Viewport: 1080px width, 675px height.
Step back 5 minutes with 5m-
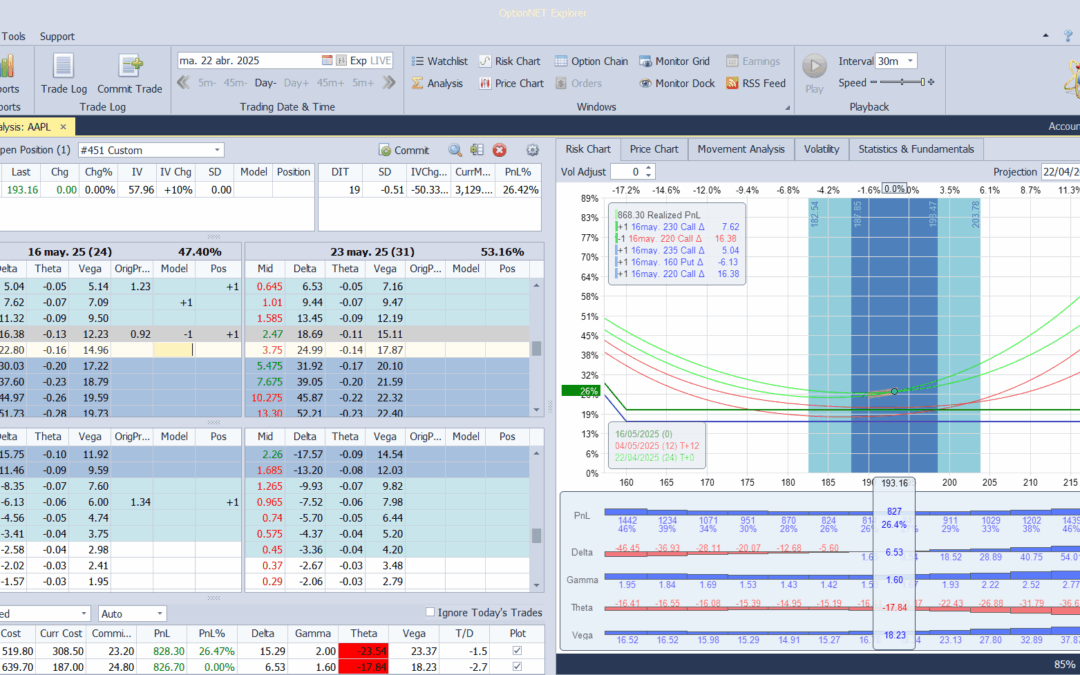click(207, 83)
